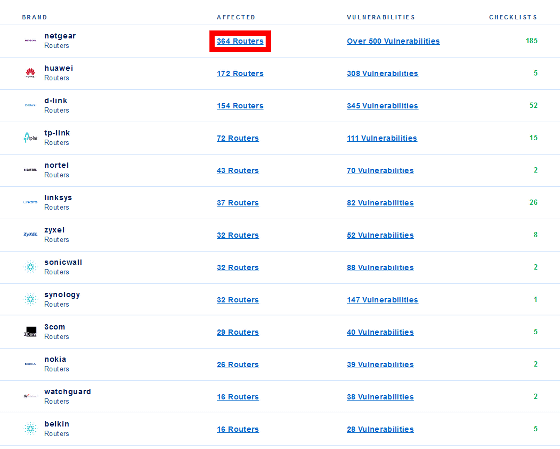560x449 pixels.
Task: View Over 500 Vulnerabilities for Netgear
Action: (x=393, y=41)
